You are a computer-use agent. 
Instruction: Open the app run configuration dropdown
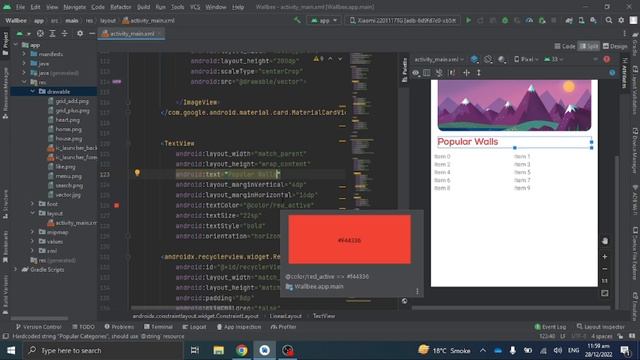[324, 20]
